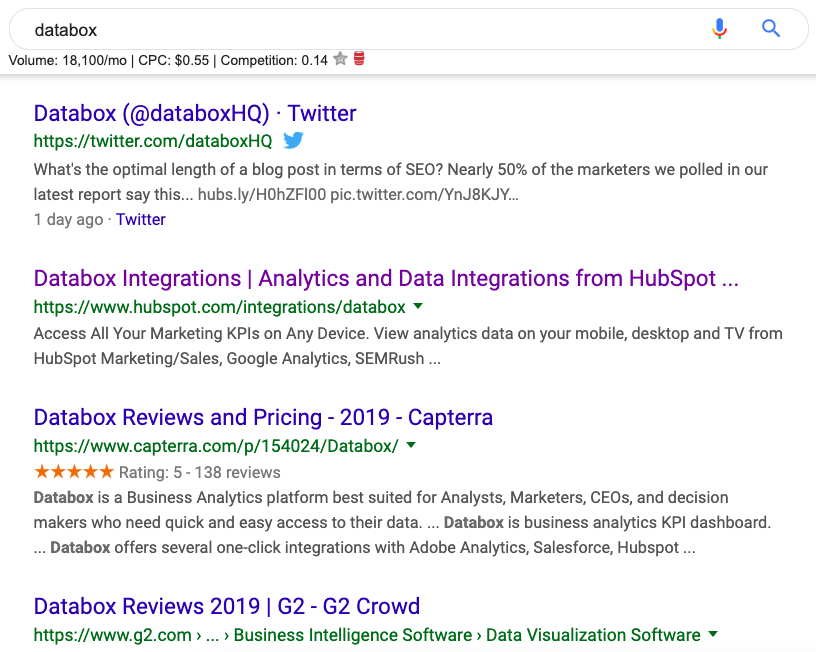816x652 pixels.
Task: Click the microphone voice search icon
Action: 719,29
